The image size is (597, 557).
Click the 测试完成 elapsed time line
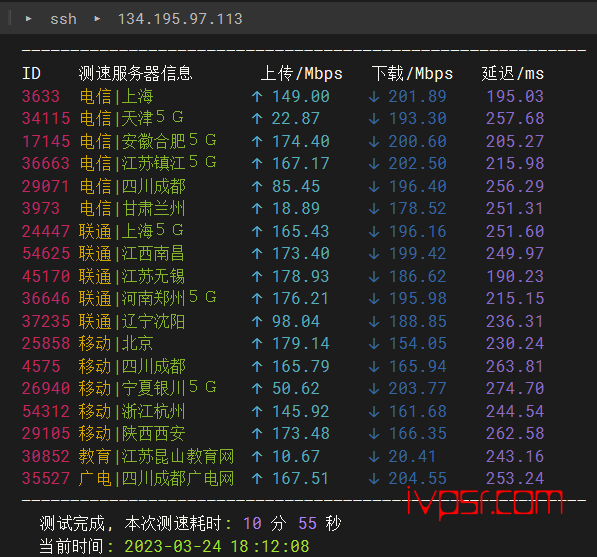[x=190, y=523]
